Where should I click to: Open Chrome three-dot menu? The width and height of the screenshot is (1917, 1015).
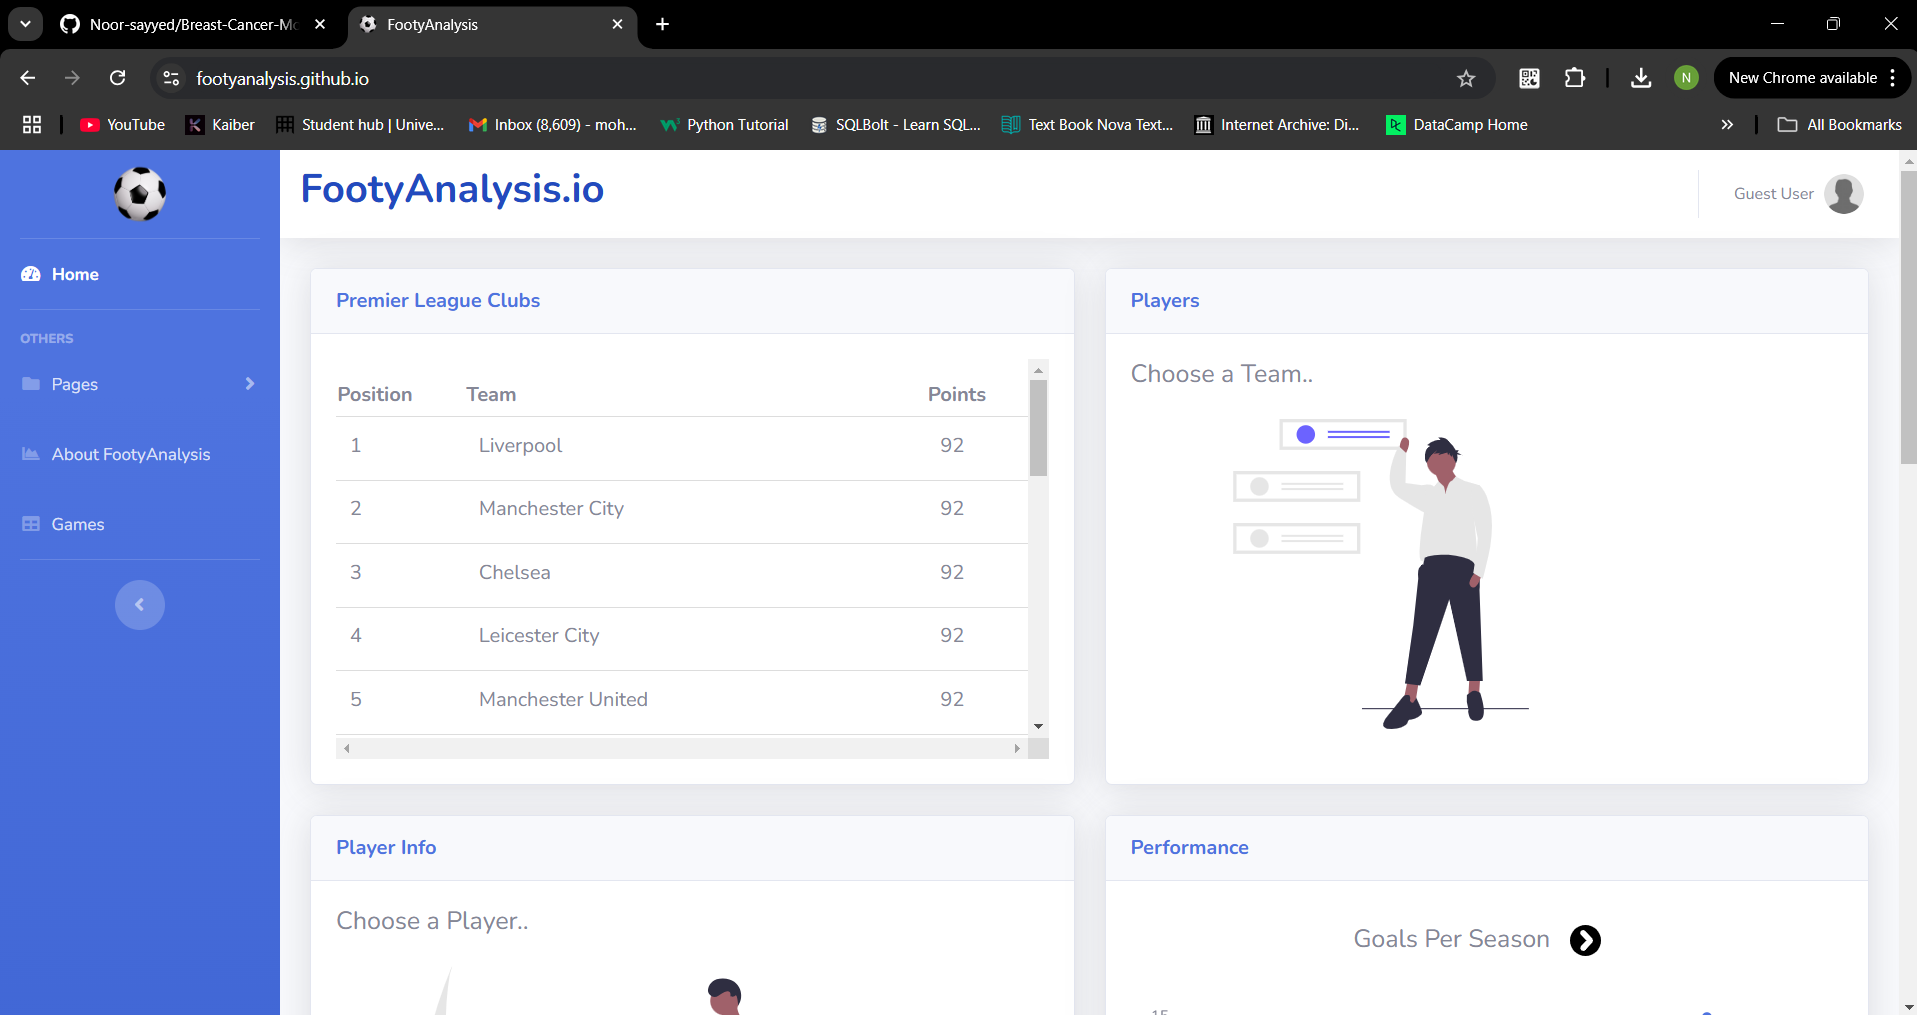[x=1893, y=78]
